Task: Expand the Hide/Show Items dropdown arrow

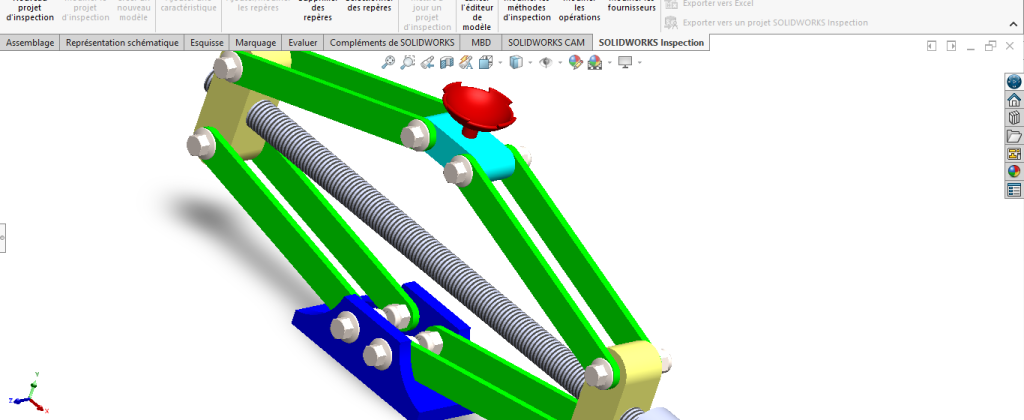Action: point(560,63)
